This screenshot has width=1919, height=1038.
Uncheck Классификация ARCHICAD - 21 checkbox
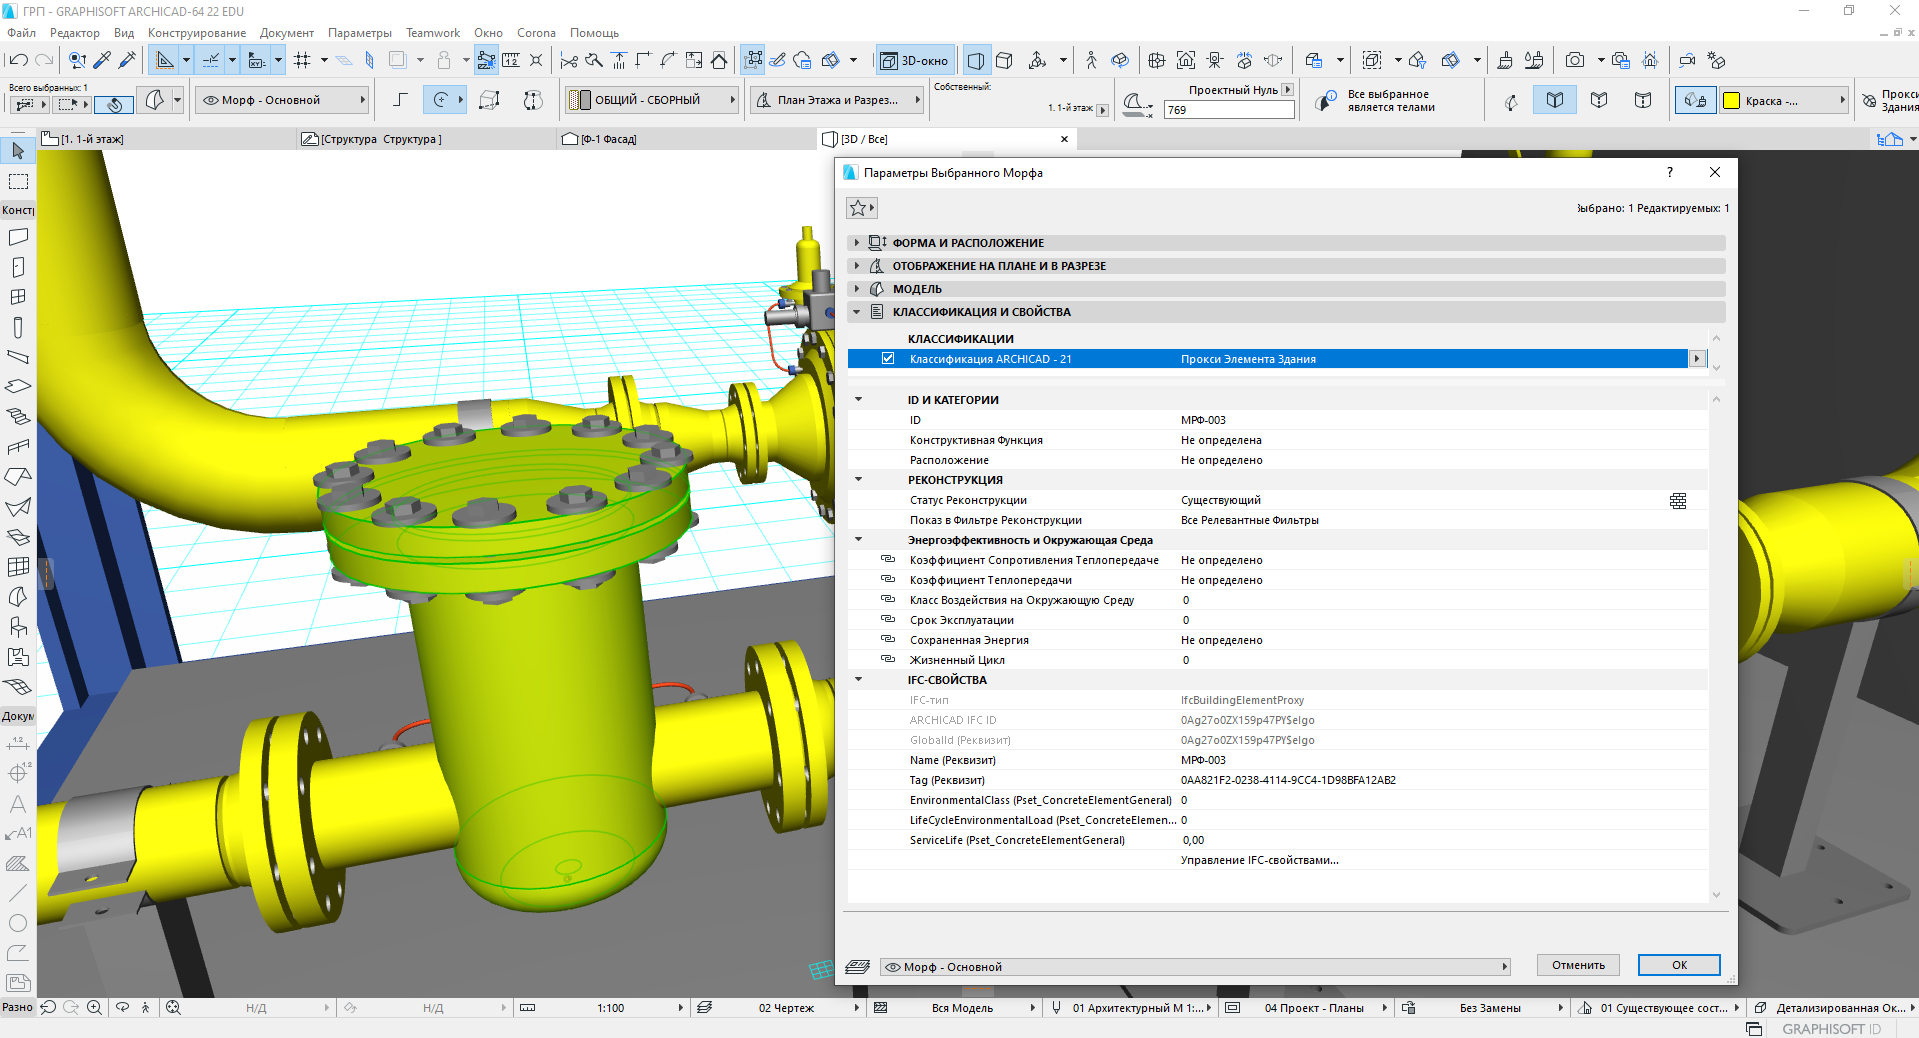coord(888,359)
